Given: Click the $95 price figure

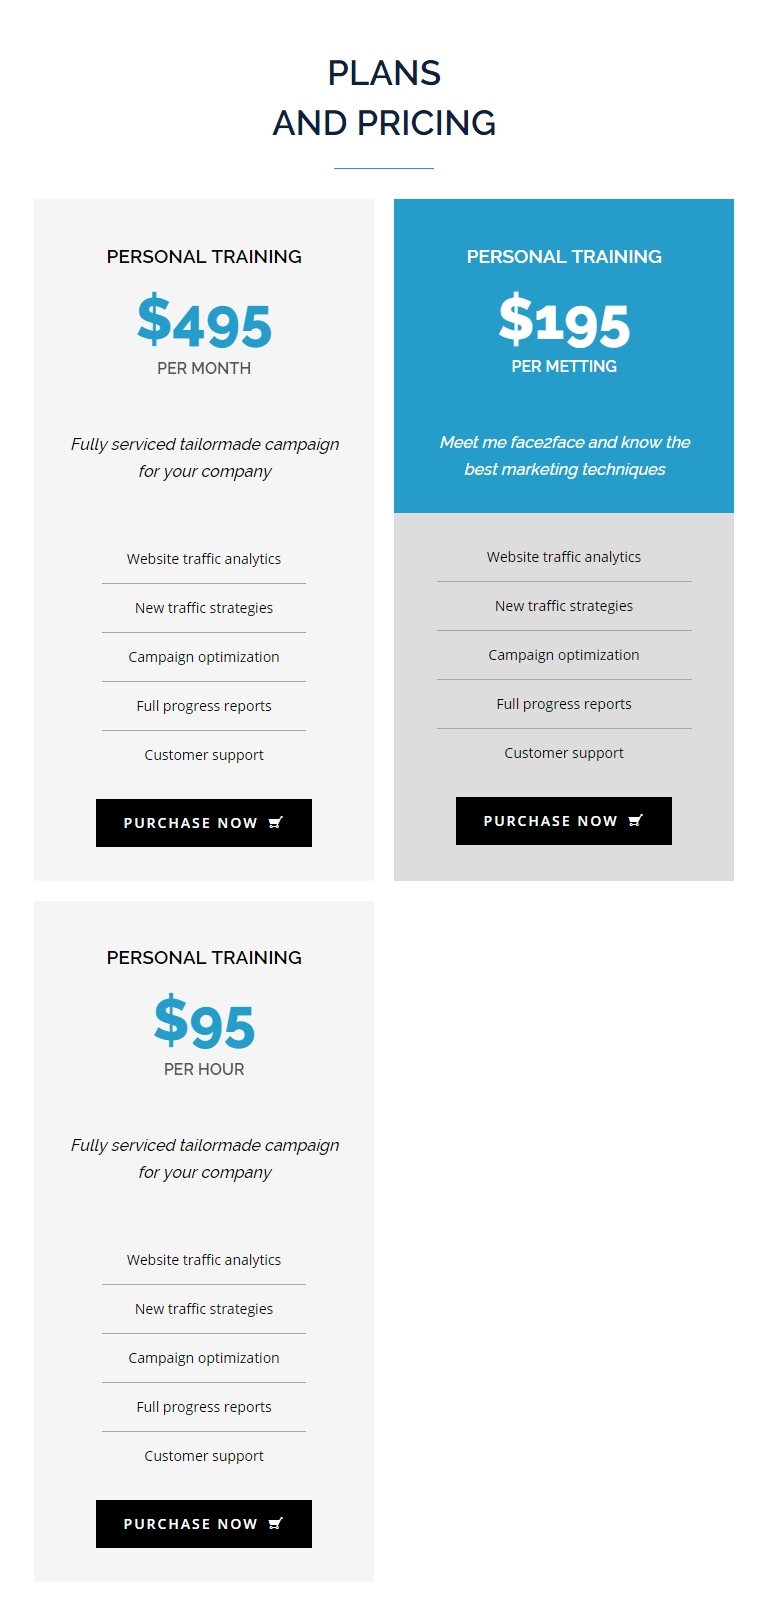Looking at the screenshot, I should point(204,1024).
